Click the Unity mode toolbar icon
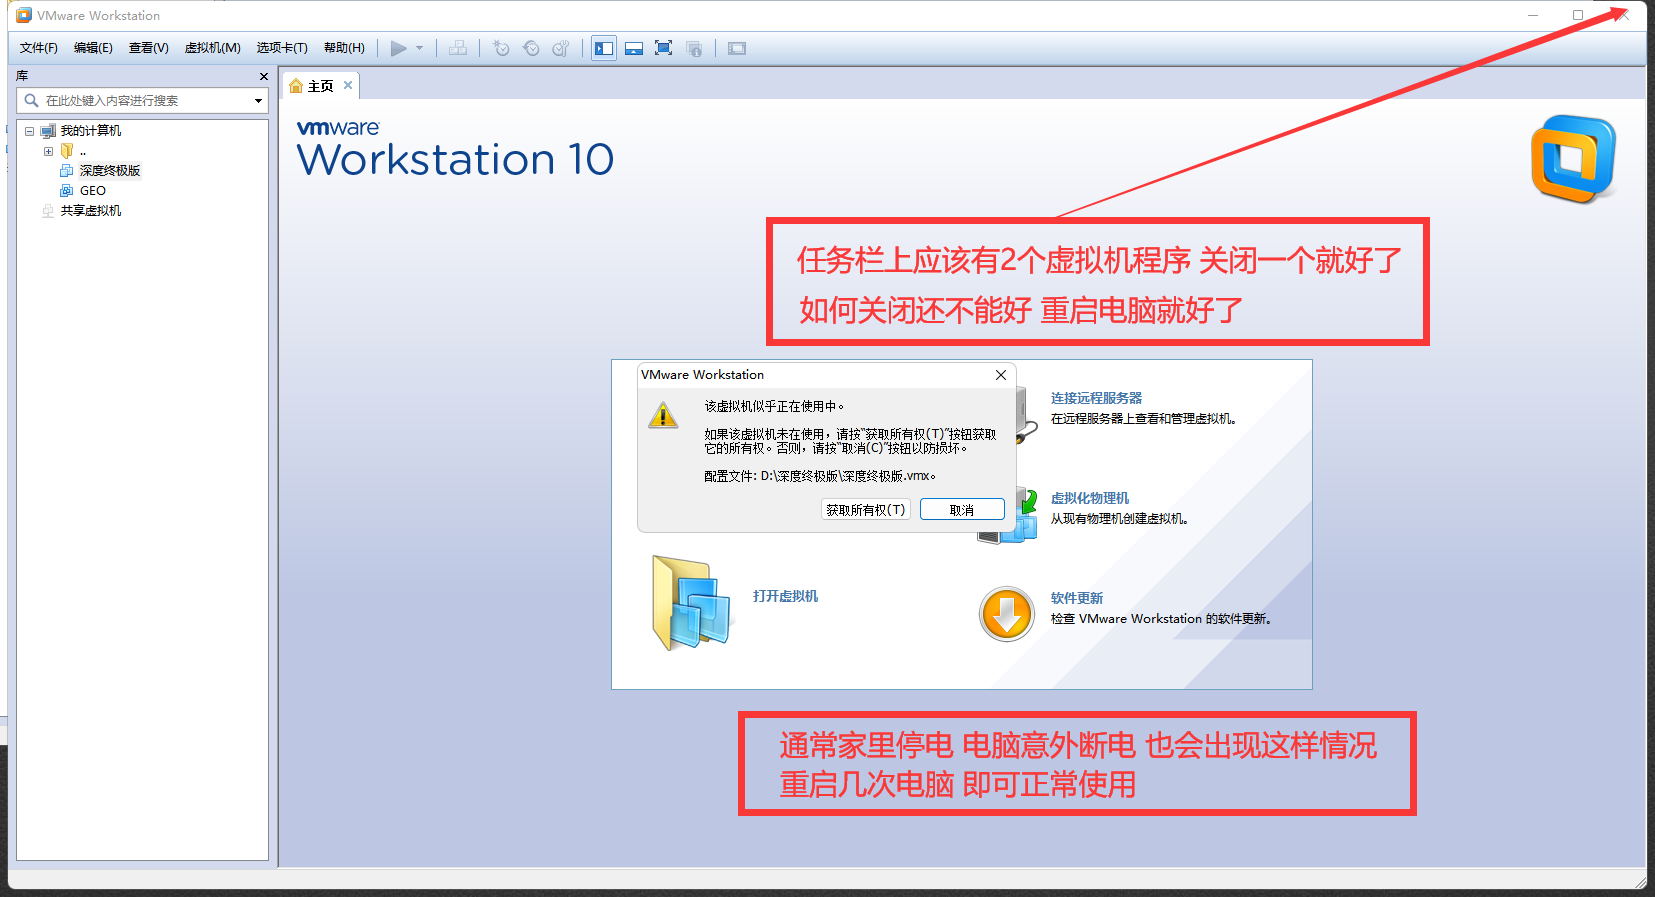Viewport: 1655px width, 897px height. [x=695, y=48]
